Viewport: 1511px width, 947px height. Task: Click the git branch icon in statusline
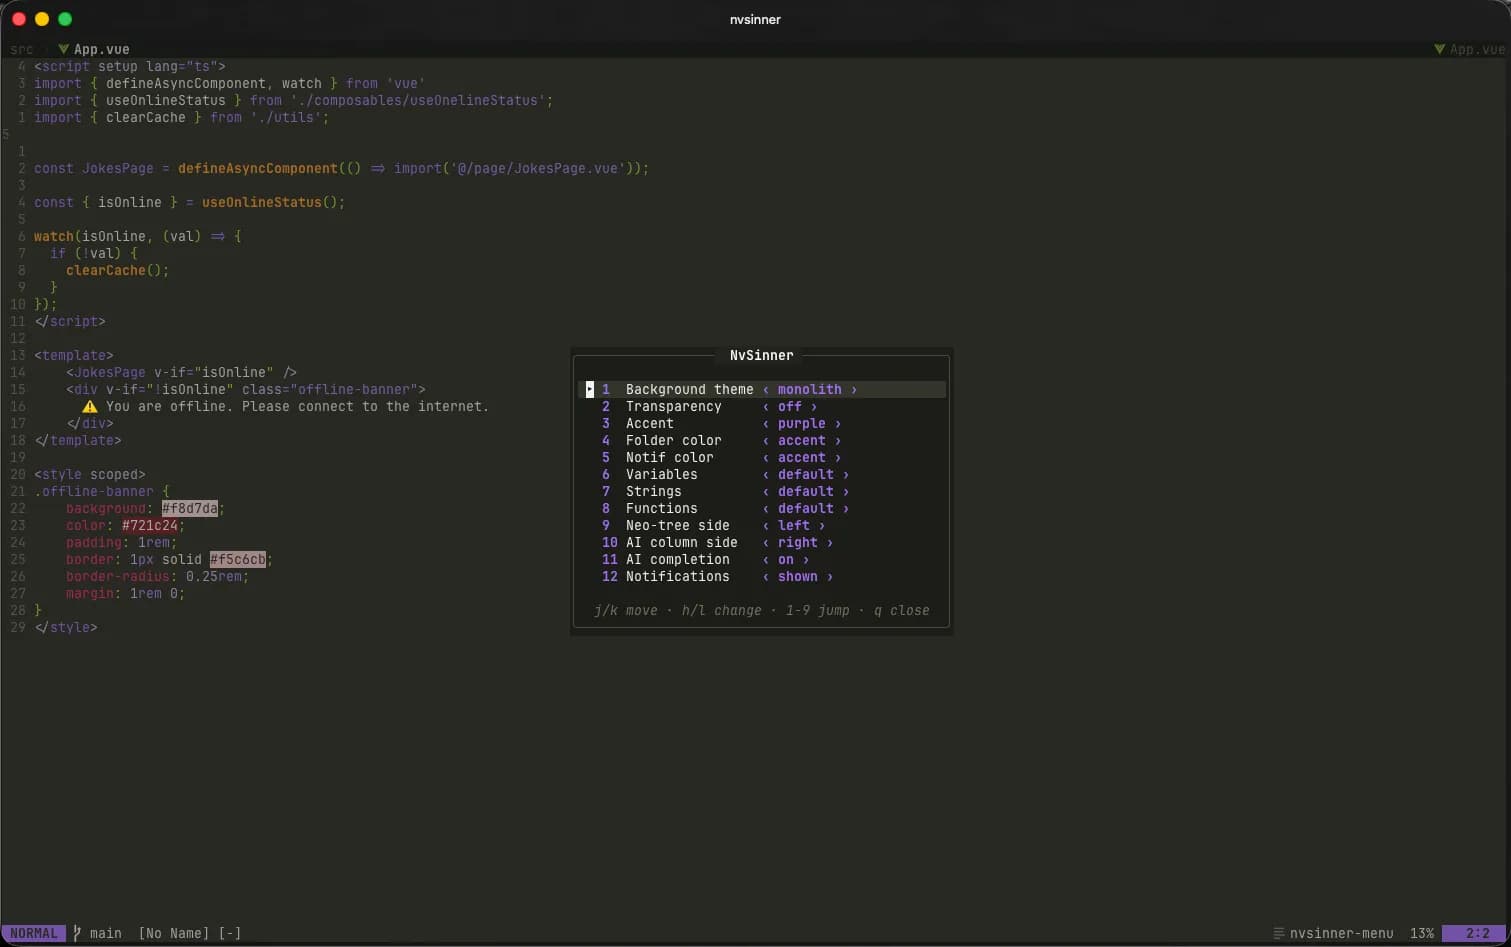77,933
